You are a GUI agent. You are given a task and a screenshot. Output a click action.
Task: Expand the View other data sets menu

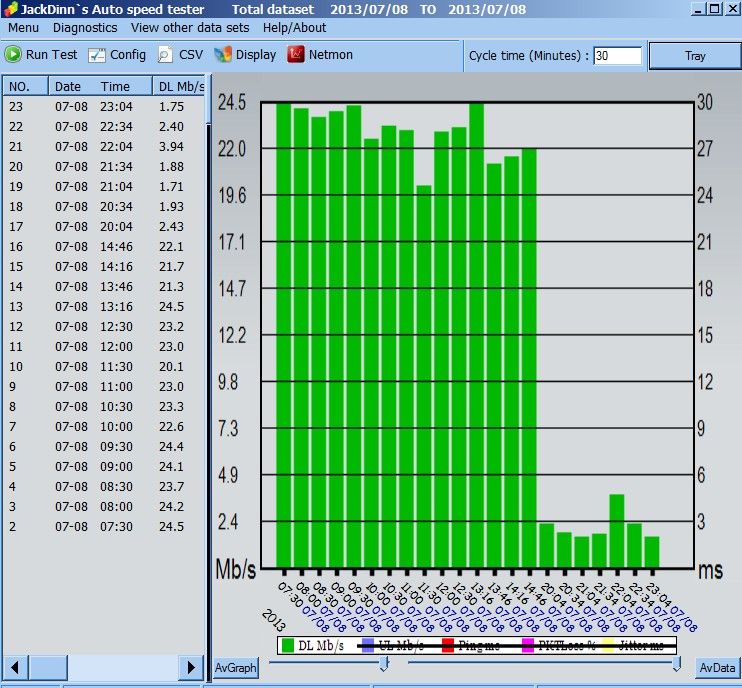pyautogui.click(x=190, y=27)
